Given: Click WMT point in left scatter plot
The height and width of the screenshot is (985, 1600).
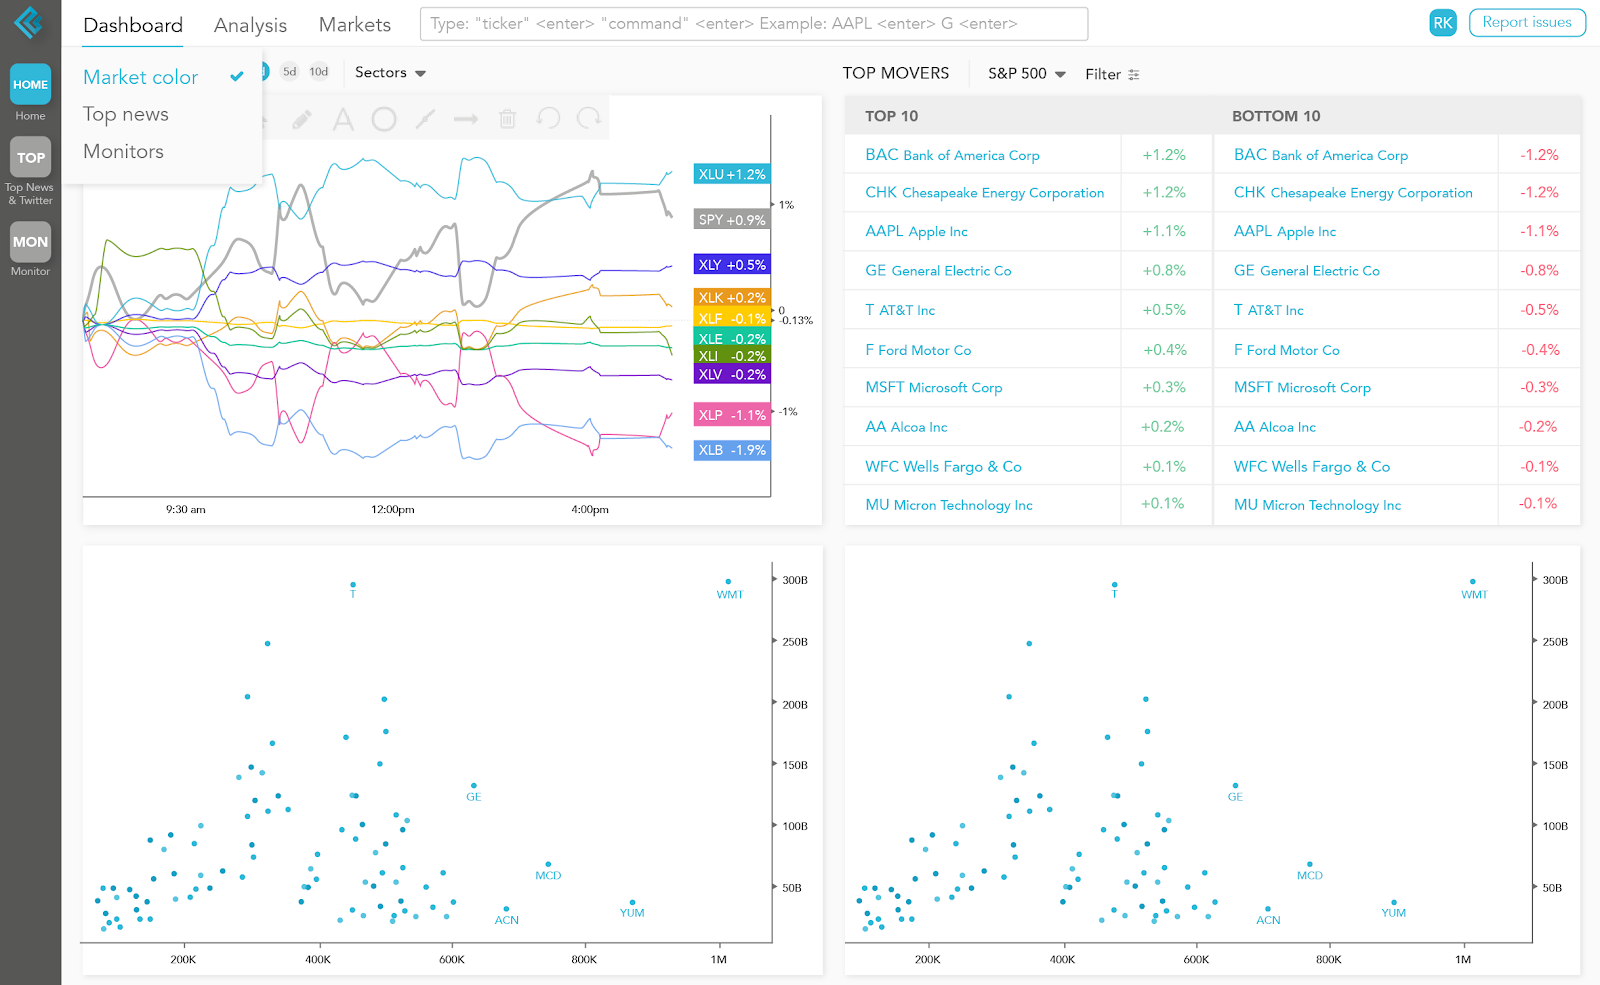Looking at the screenshot, I should pyautogui.click(x=728, y=581).
